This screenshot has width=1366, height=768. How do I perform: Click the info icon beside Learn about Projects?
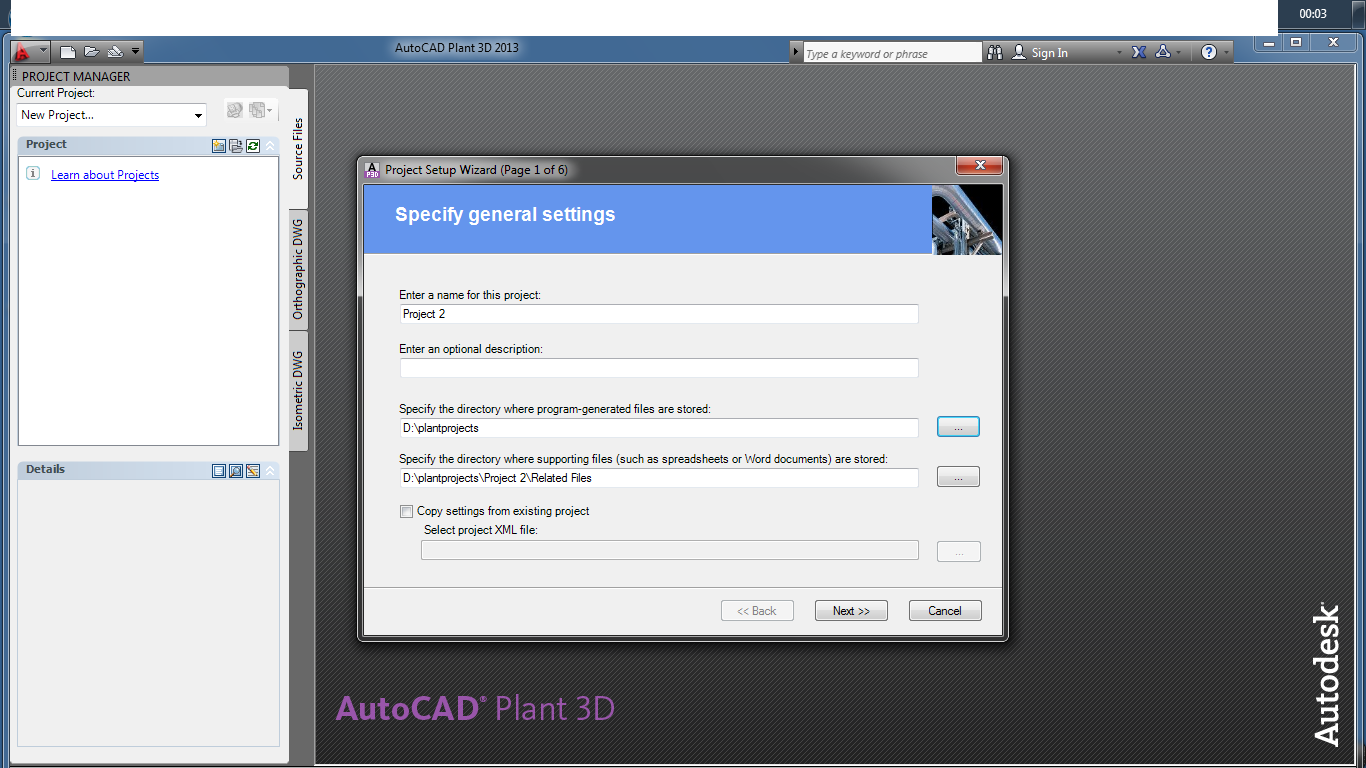(33, 174)
